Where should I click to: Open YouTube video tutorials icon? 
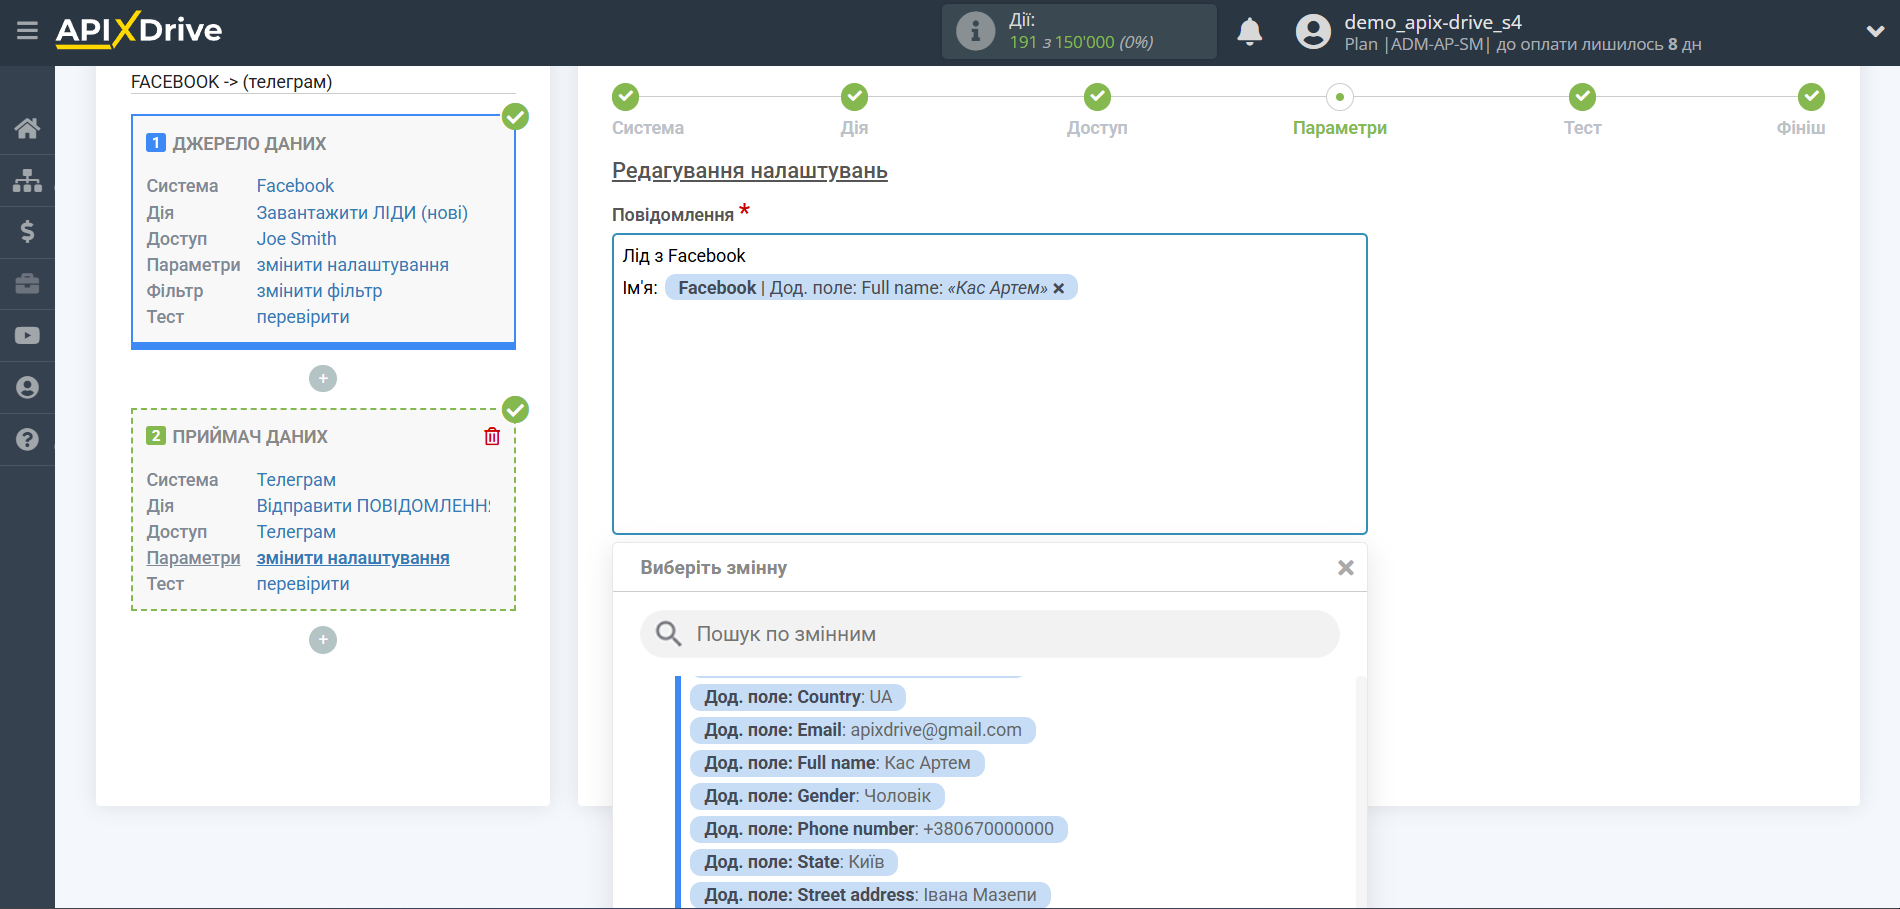click(27, 336)
